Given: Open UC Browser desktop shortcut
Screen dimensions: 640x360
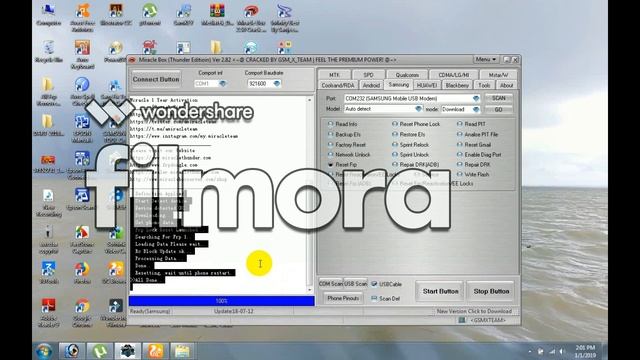Looking at the screenshot, I should pyautogui.click(x=116, y=272).
